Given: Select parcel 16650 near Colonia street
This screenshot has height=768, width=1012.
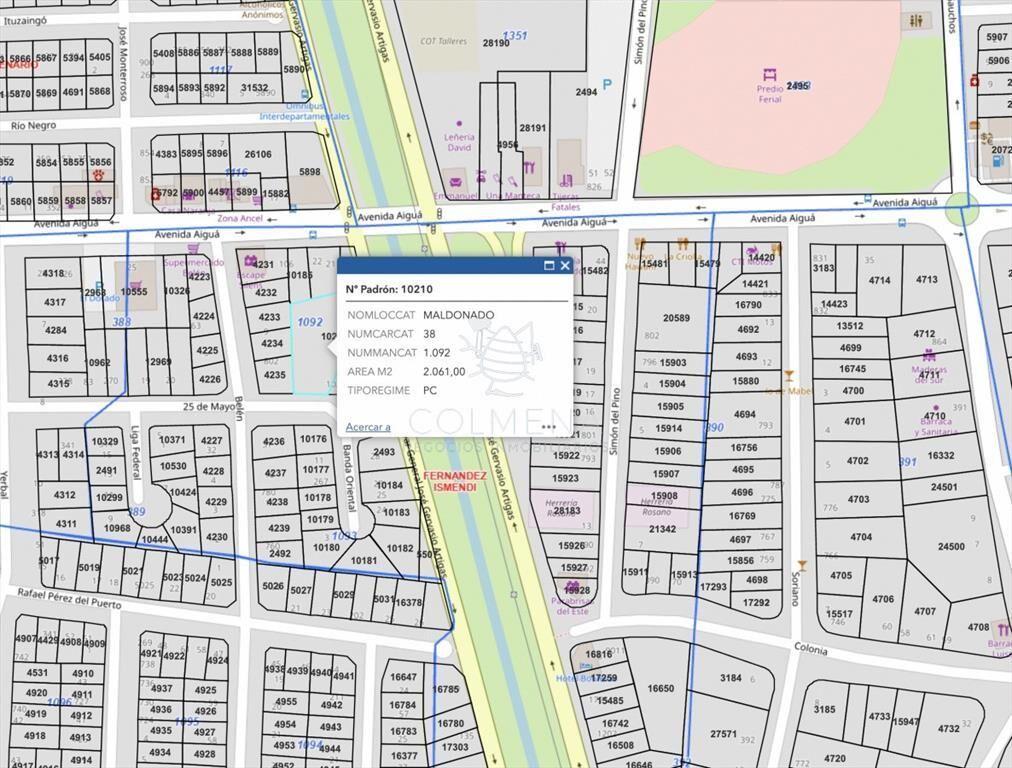Looking at the screenshot, I should coord(660,689).
